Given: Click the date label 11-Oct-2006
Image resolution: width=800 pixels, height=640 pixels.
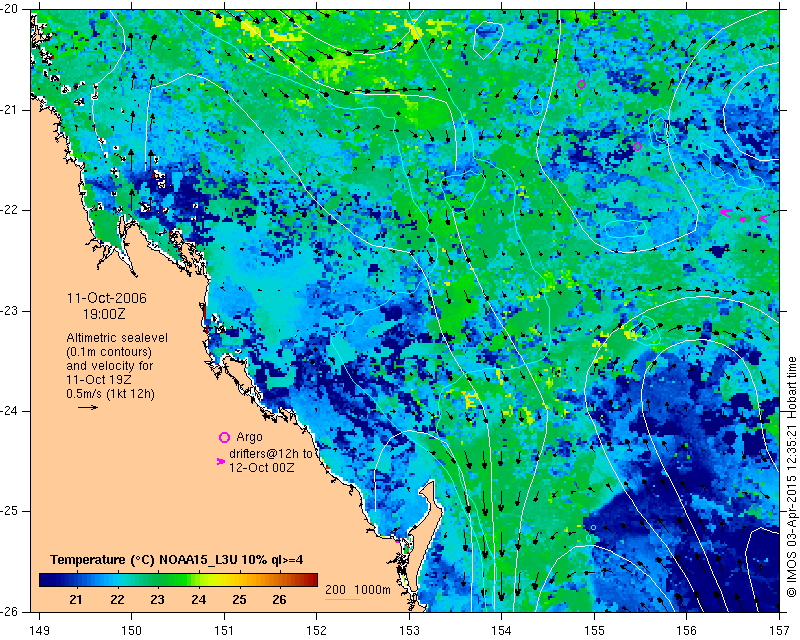Looking at the screenshot, I should 107,298.
